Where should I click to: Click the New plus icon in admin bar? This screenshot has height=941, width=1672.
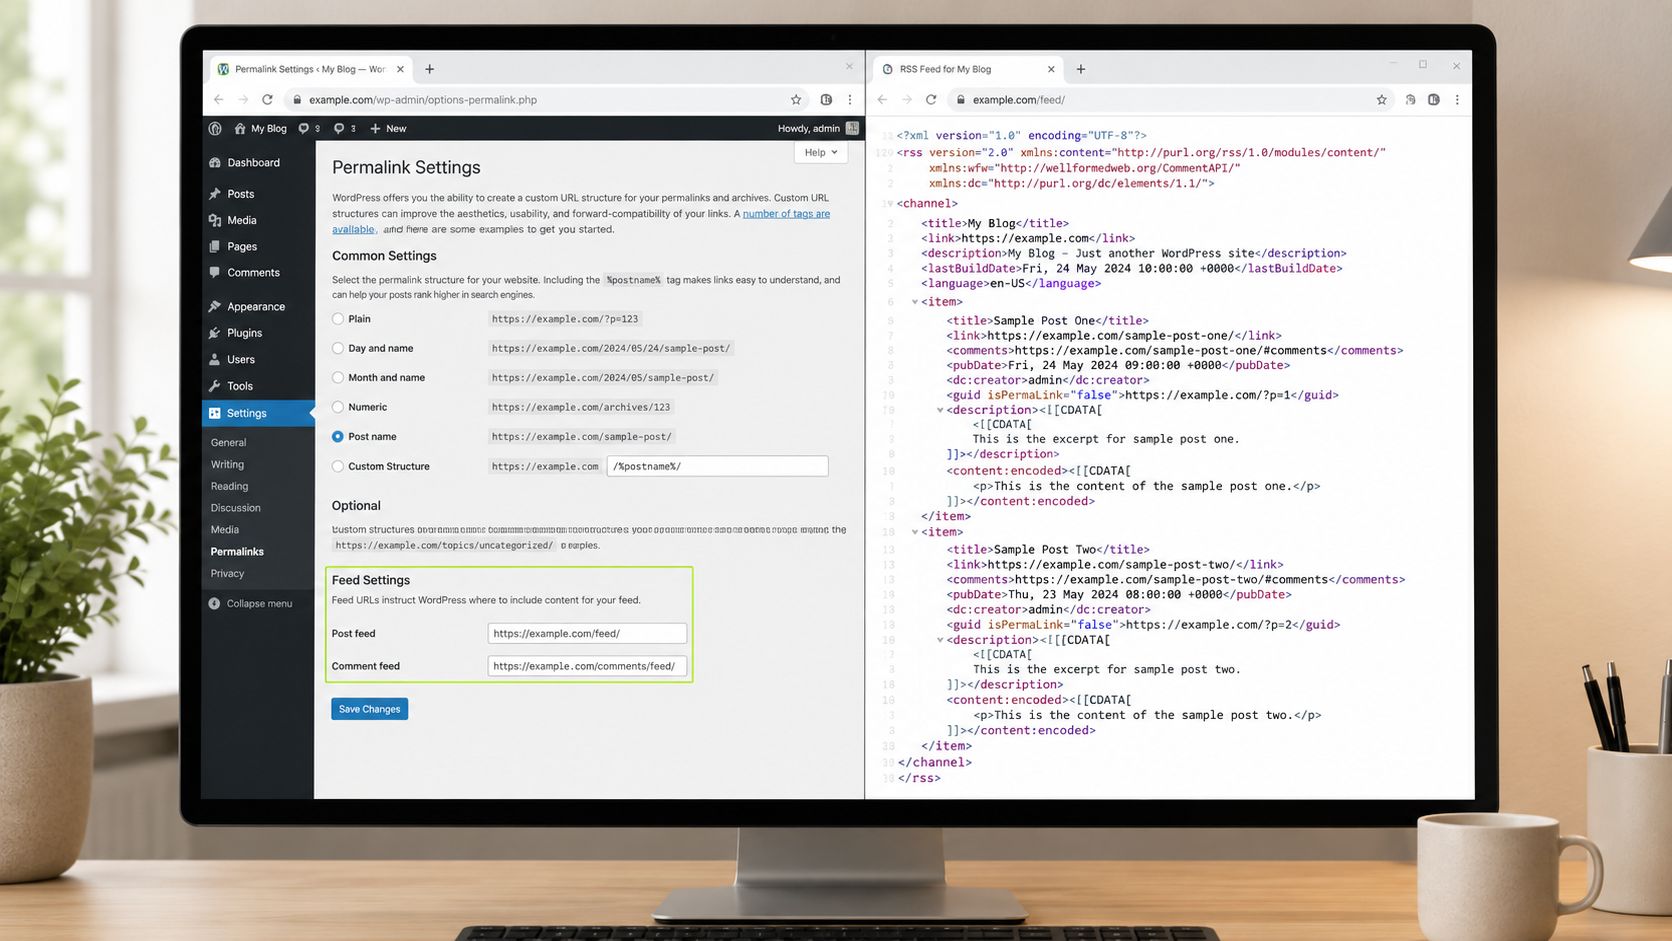coord(375,128)
